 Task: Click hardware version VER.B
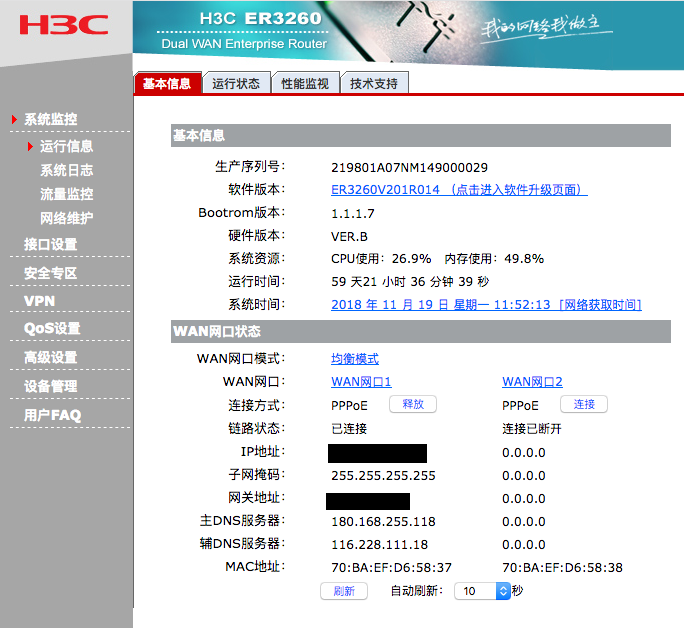(349, 237)
